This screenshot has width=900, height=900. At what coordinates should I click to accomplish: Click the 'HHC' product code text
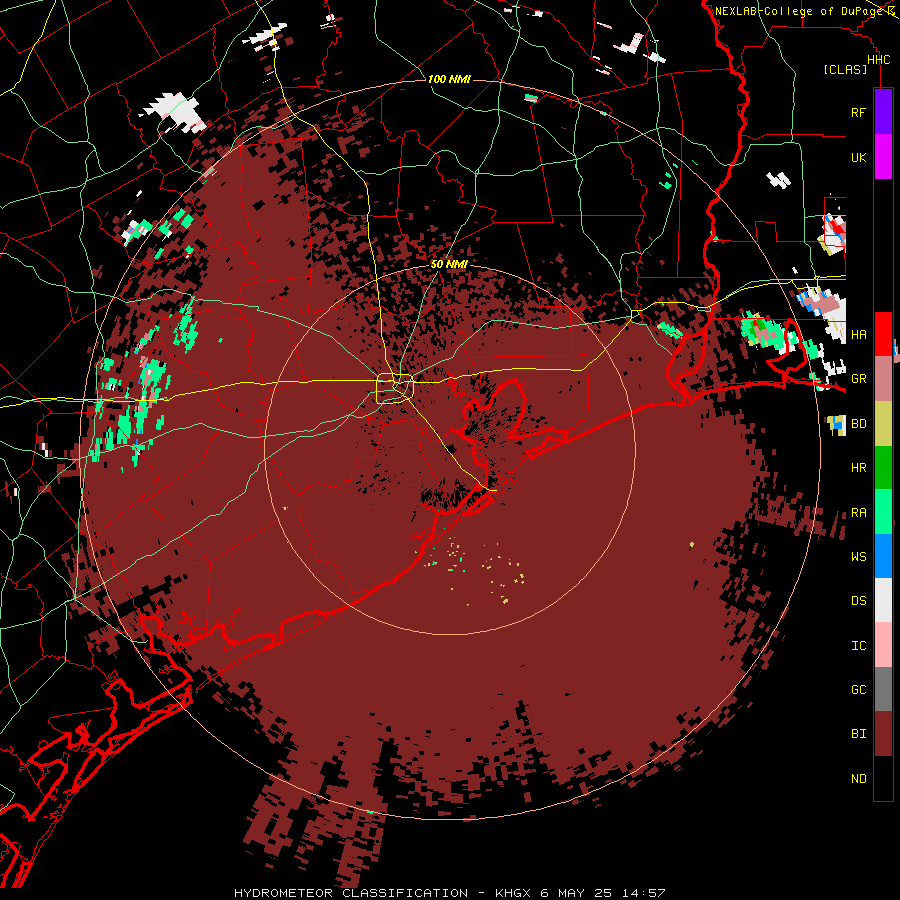click(878, 60)
